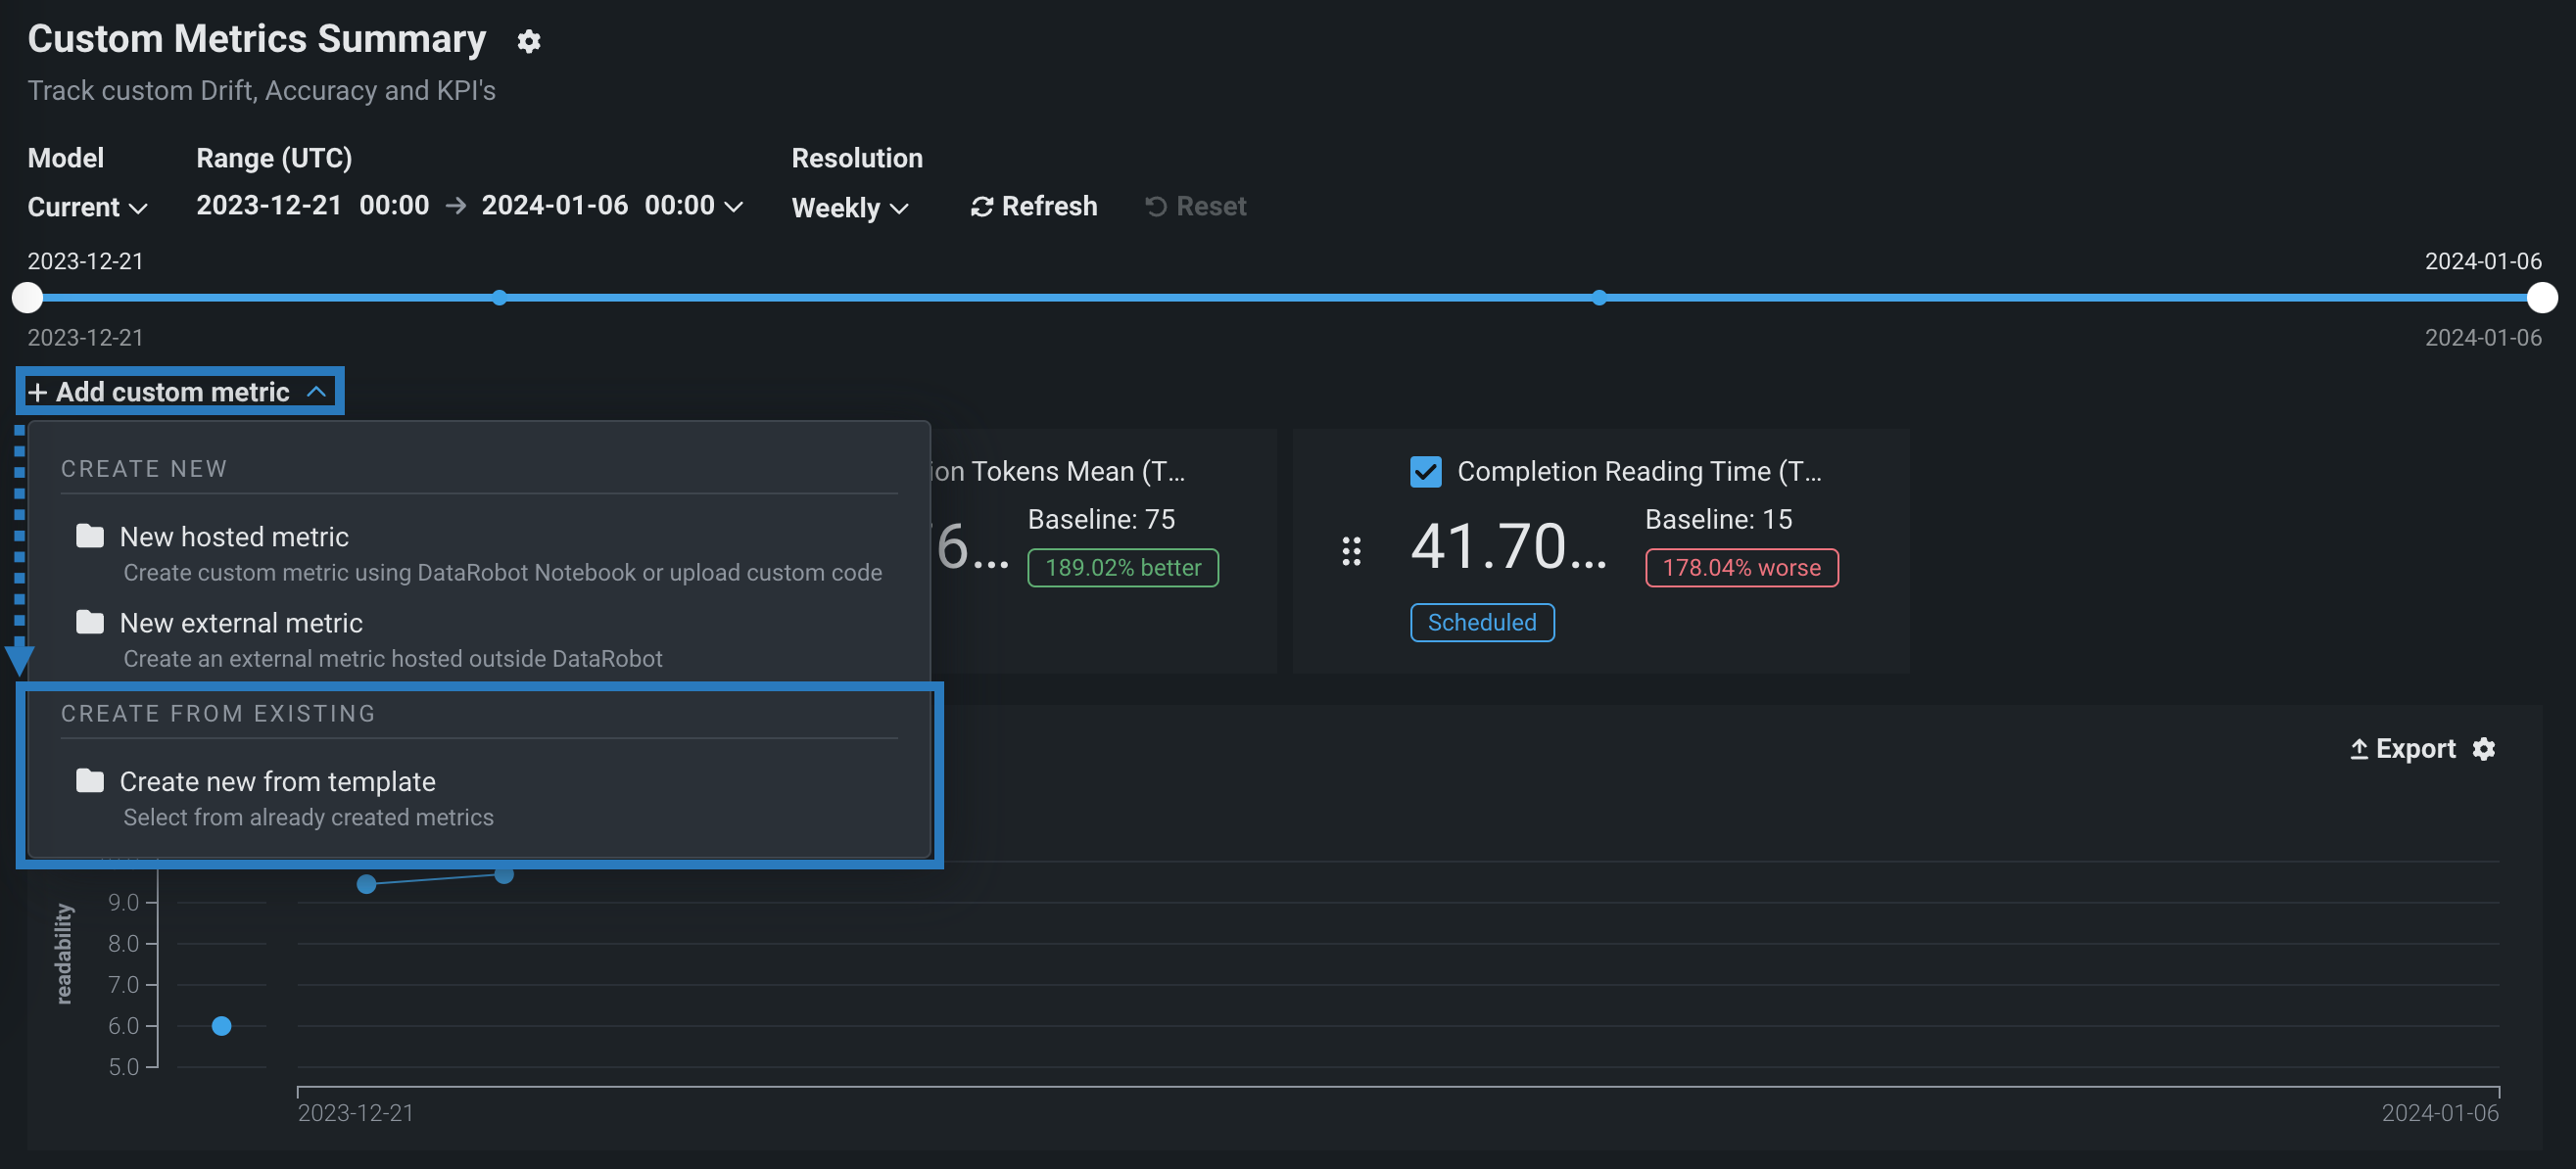The image size is (2576, 1169).
Task: Click the readability data point at 6.0
Action: pyautogui.click(x=222, y=1025)
